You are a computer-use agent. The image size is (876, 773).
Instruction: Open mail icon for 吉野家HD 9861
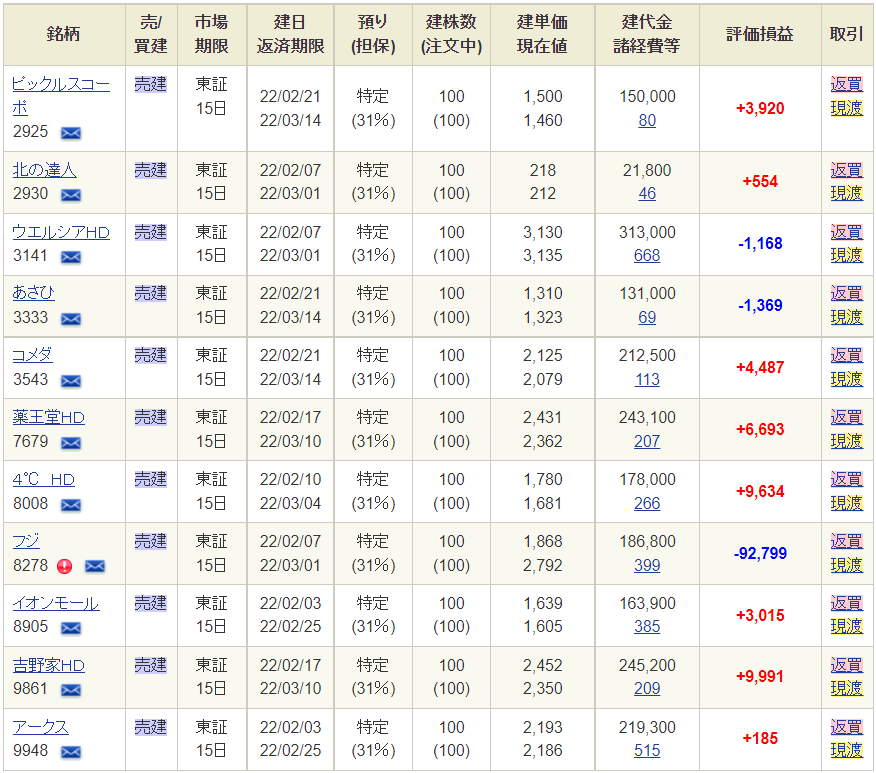pyautogui.click(x=70, y=690)
